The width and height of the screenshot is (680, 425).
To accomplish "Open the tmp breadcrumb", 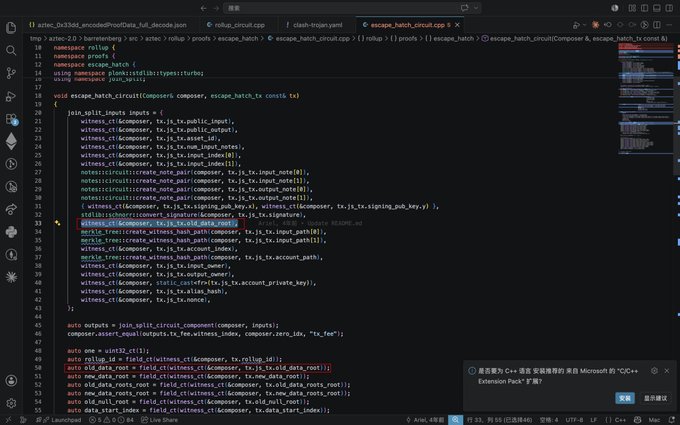I will (x=36, y=39).
